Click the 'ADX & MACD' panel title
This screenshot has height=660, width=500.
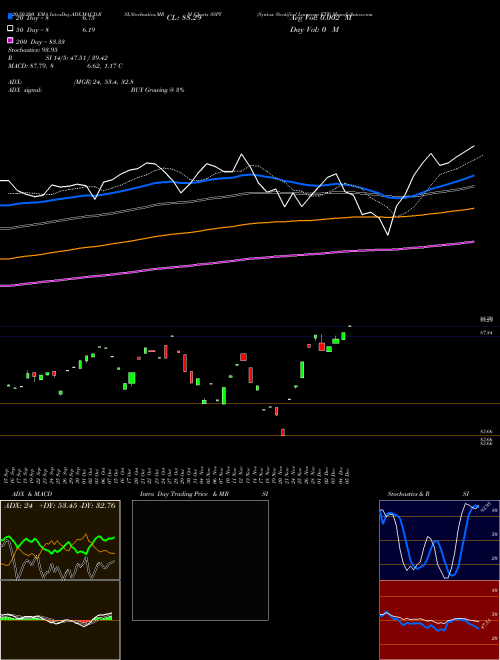[x=32, y=494]
